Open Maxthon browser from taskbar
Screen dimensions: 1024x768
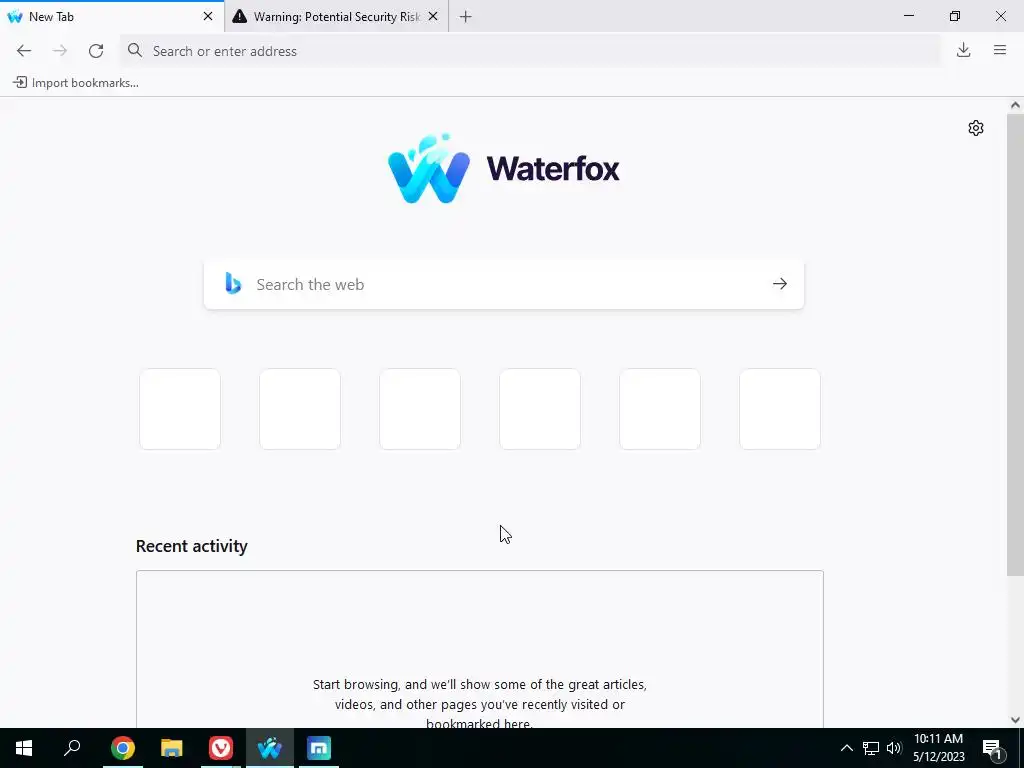319,748
